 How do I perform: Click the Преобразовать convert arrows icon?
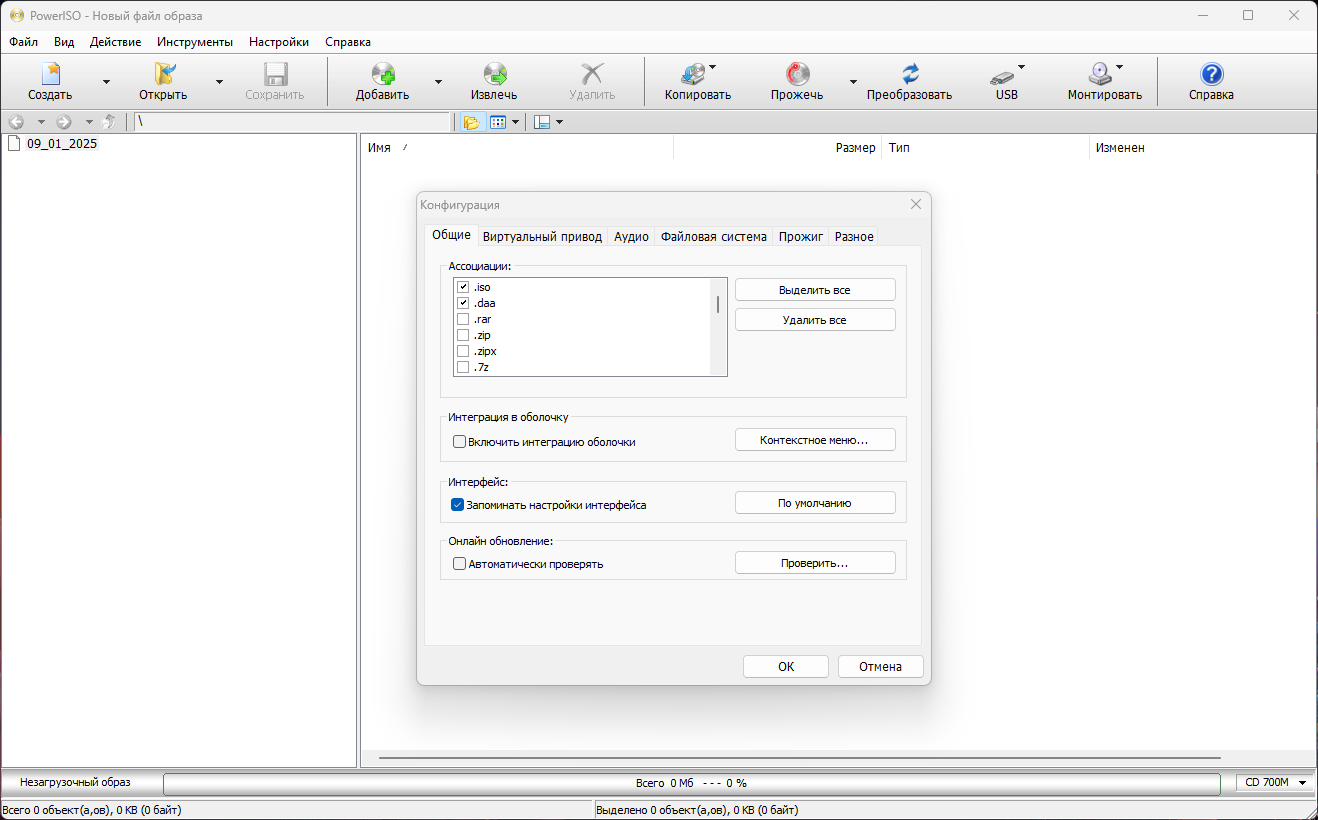(910, 74)
